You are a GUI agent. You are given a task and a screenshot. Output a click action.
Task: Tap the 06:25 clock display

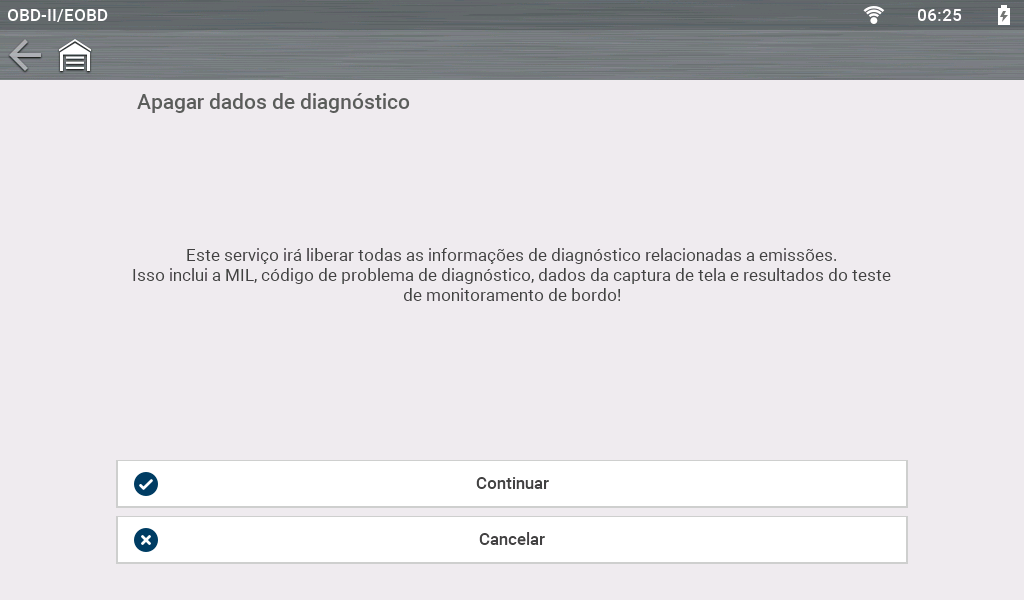click(939, 15)
